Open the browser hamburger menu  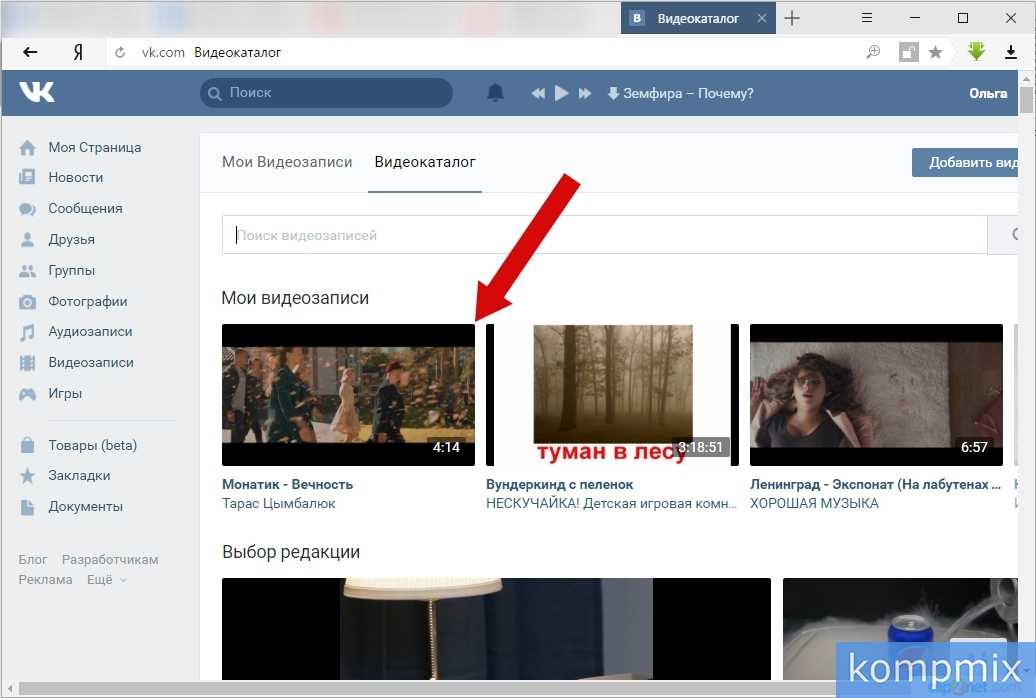pos(867,18)
